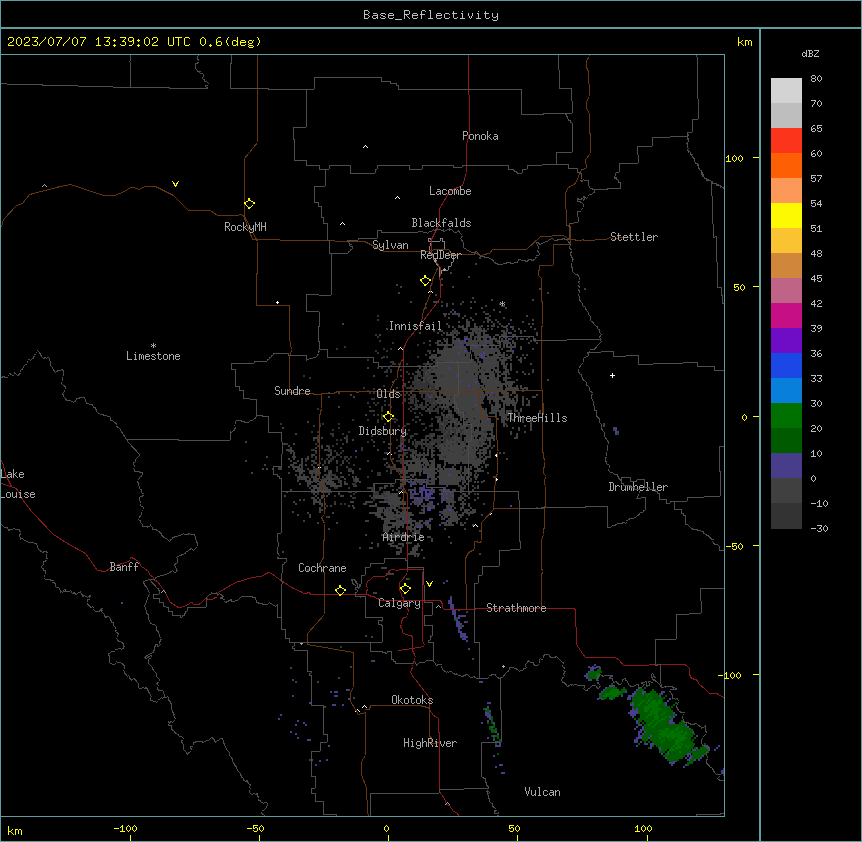862x842 pixels.
Task: Select the lightest gray 80-70 dBZ legend color
Action: click(786, 91)
